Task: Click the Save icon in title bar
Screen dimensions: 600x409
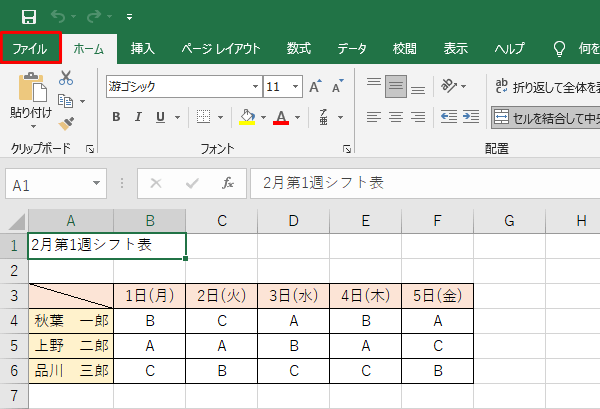Action: coord(29,17)
